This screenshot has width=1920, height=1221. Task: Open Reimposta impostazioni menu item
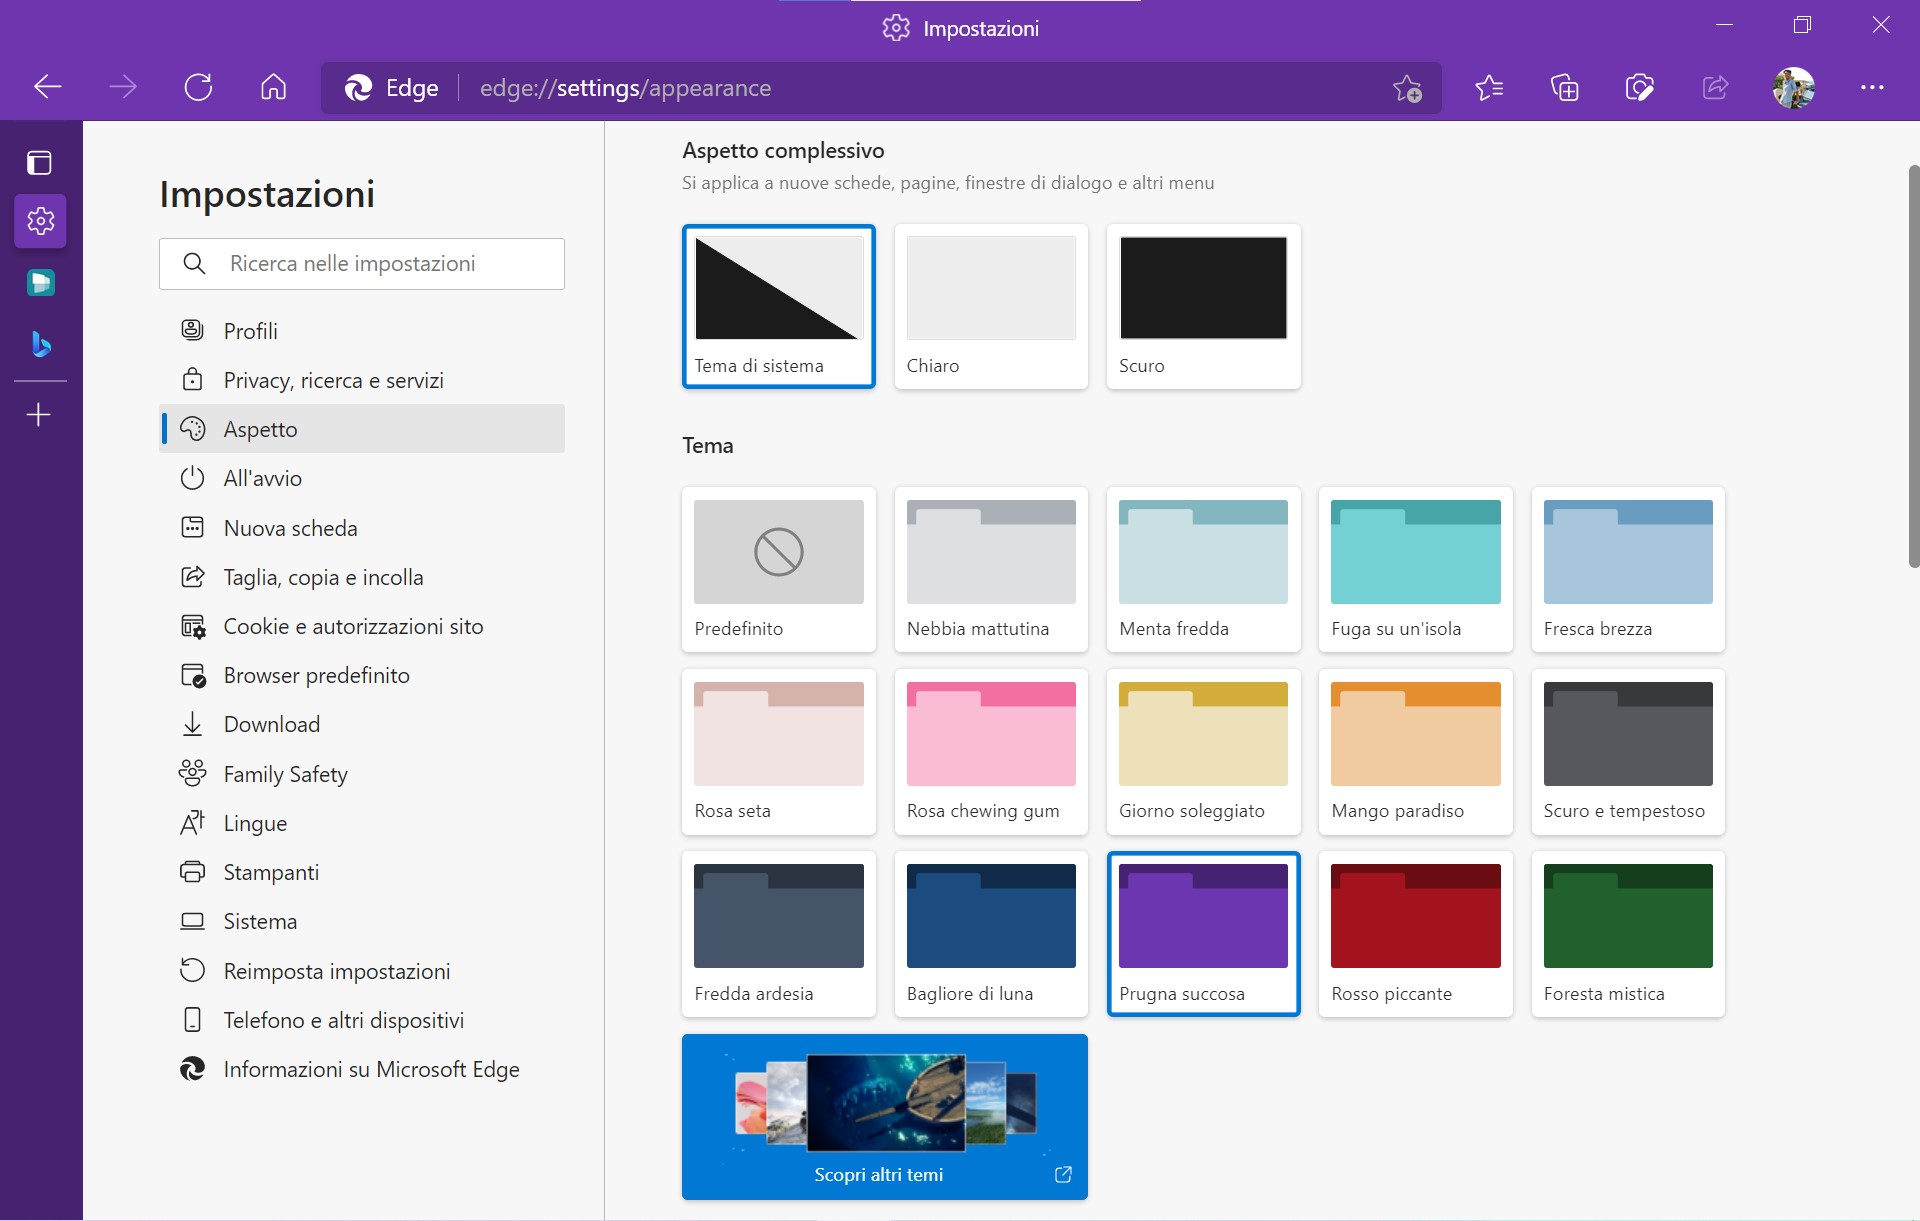tap(336, 969)
